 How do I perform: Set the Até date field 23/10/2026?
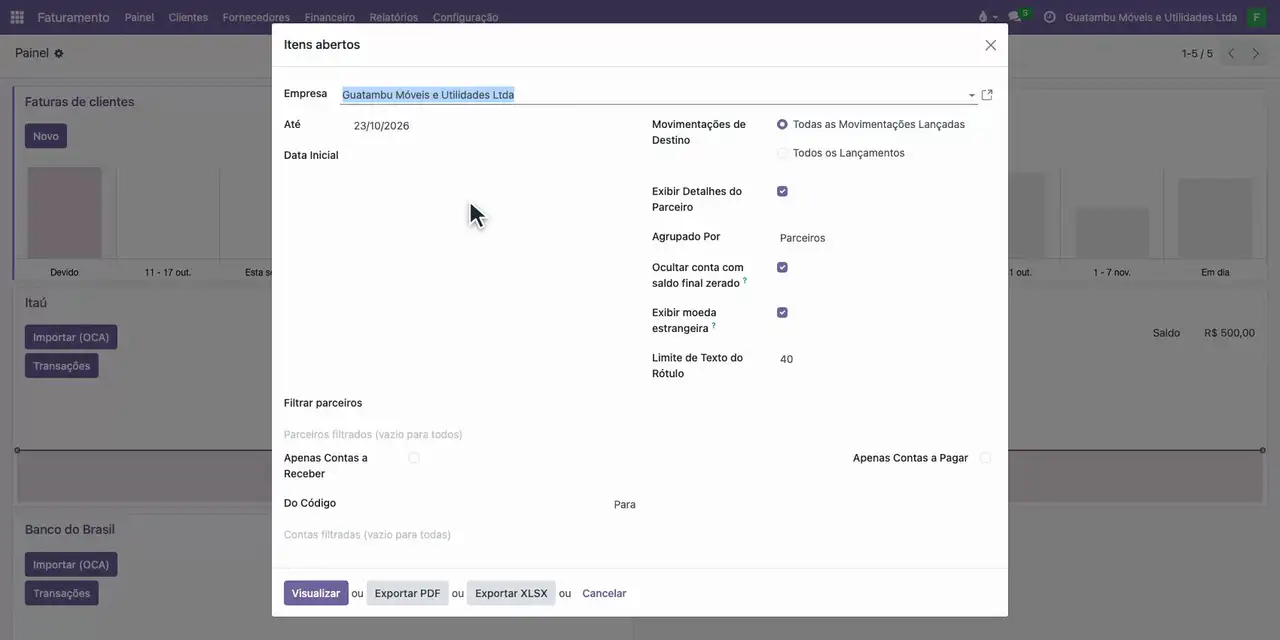click(381, 126)
